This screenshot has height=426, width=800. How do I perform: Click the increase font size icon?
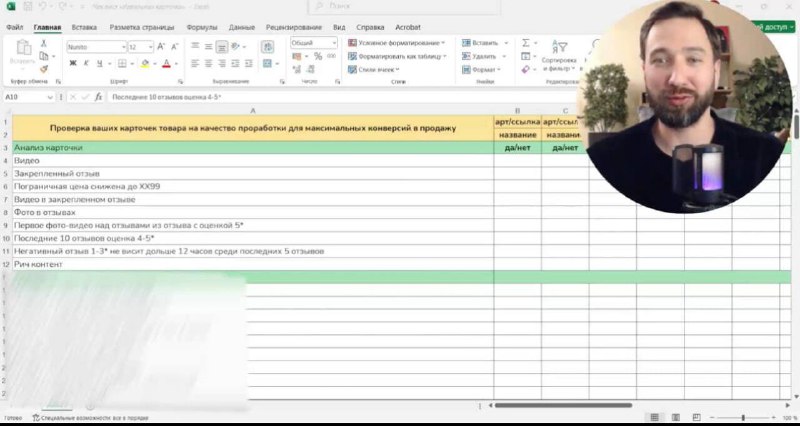161,47
